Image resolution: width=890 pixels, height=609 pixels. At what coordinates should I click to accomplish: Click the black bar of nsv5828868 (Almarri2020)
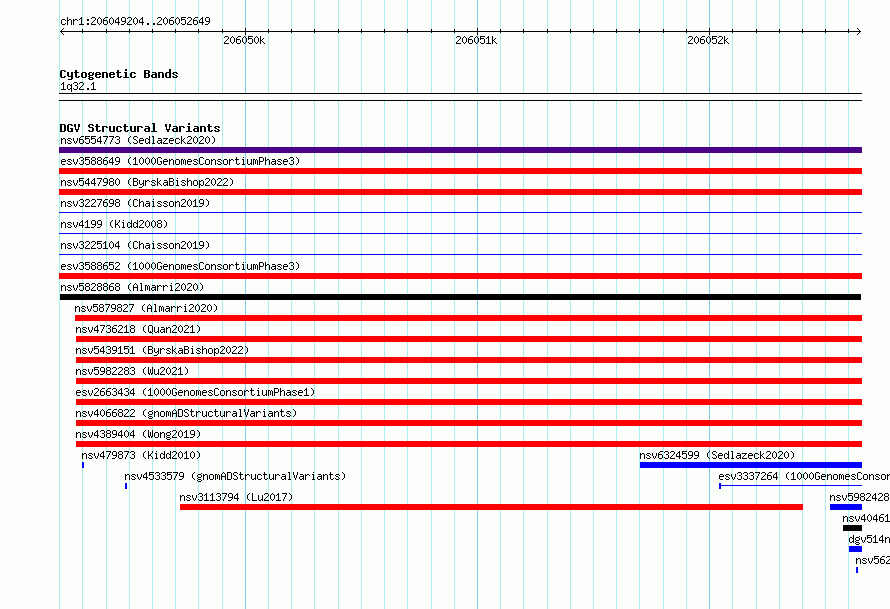click(x=460, y=297)
